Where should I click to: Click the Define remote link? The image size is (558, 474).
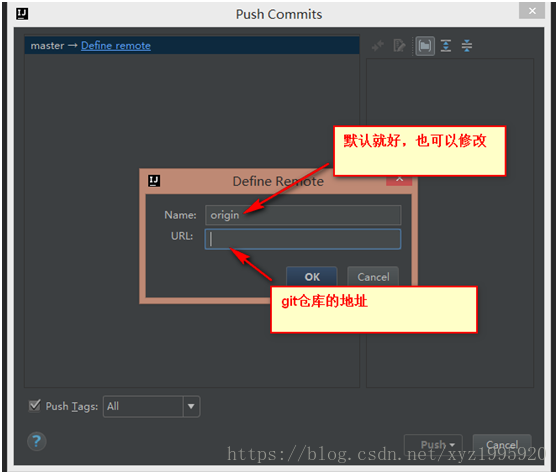pyautogui.click(x=116, y=46)
